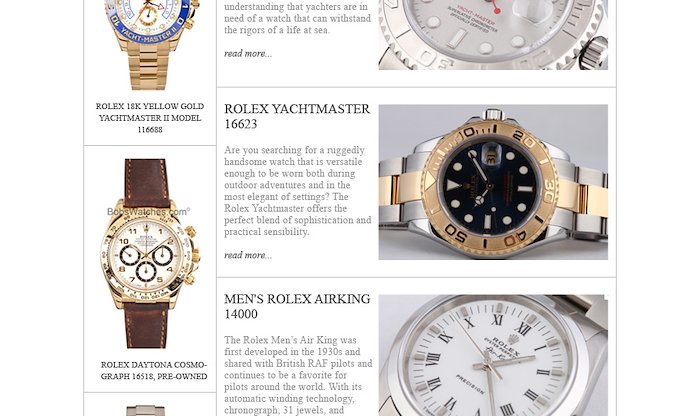Image resolution: width=700 pixels, height=416 pixels.
Task: Click the Air King description paragraph
Action: pyautogui.click(x=298, y=375)
